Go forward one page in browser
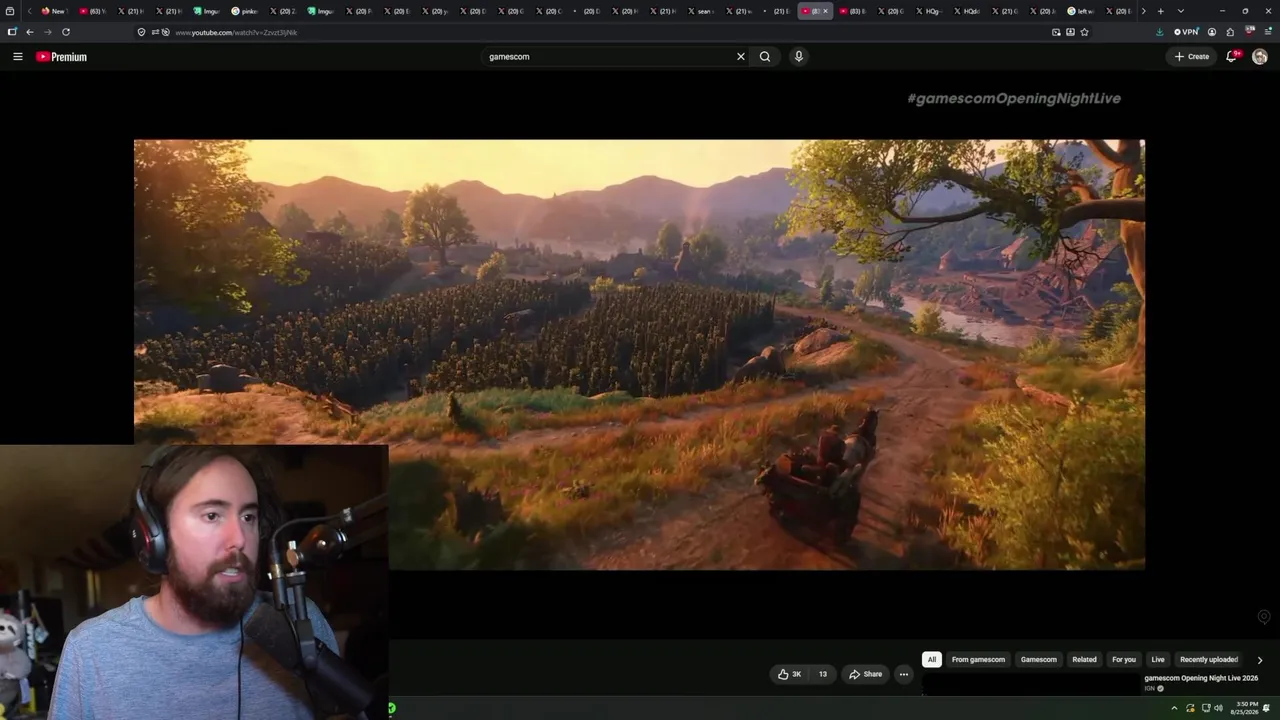1280x720 pixels. [47, 32]
